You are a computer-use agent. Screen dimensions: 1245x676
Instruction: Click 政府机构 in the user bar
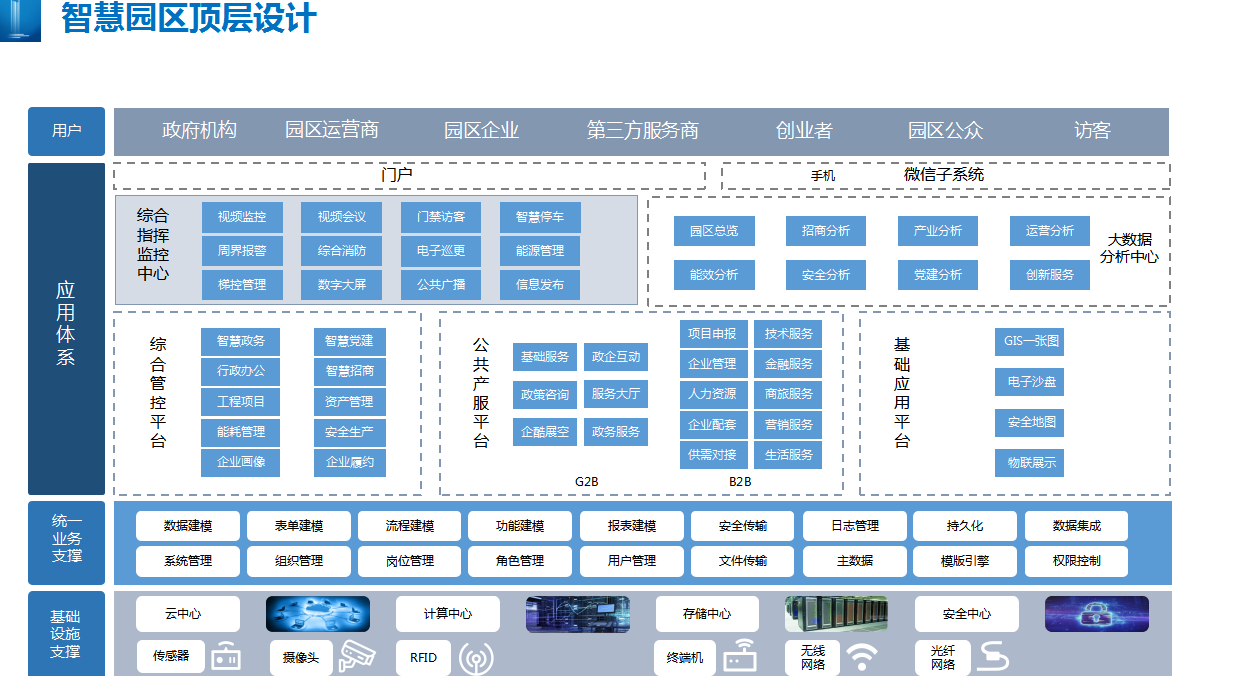[x=199, y=131]
